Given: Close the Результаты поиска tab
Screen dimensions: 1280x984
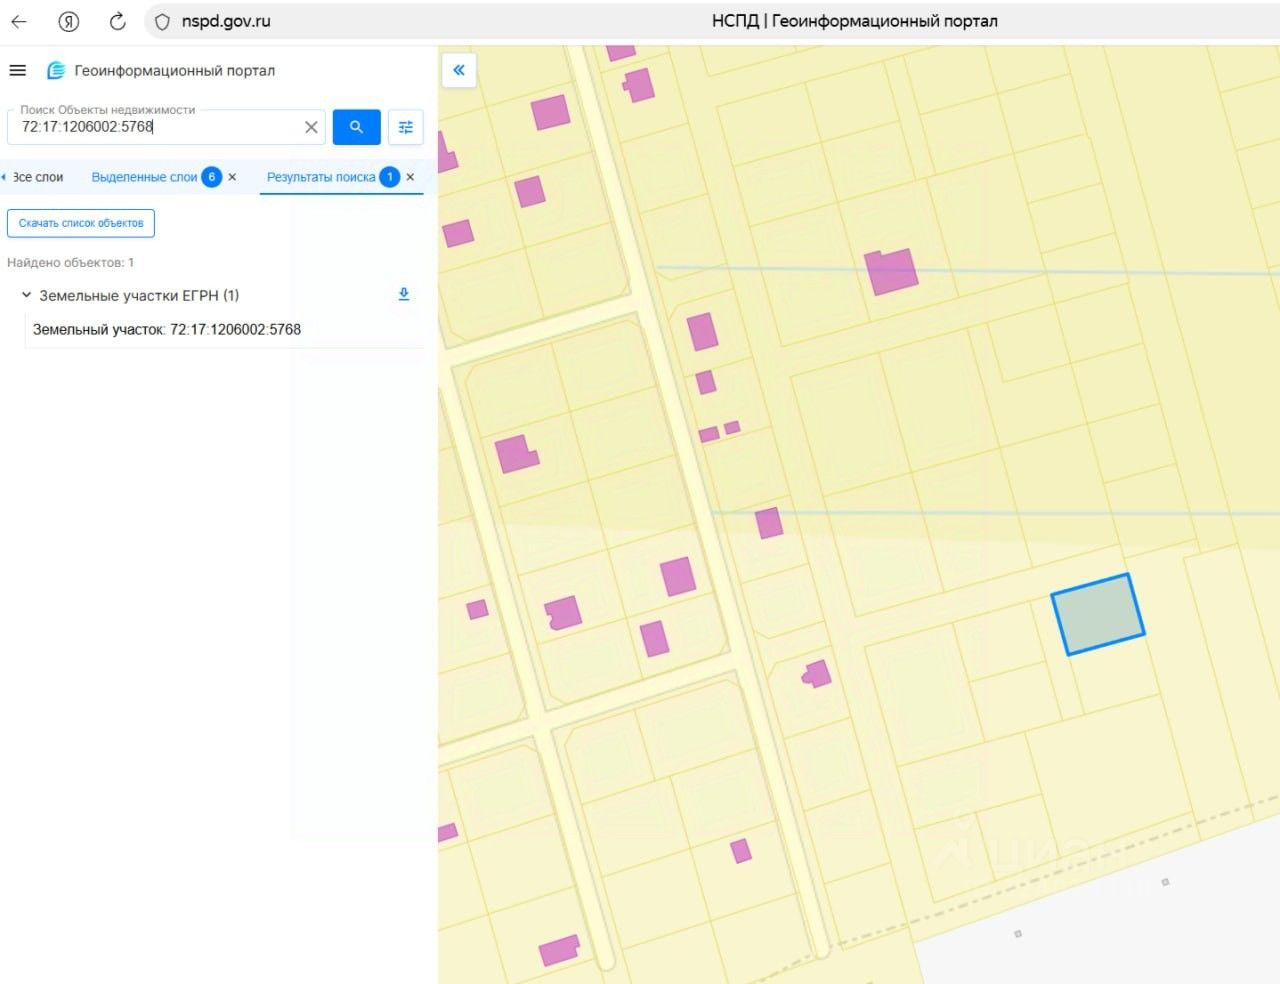Looking at the screenshot, I should point(410,177).
